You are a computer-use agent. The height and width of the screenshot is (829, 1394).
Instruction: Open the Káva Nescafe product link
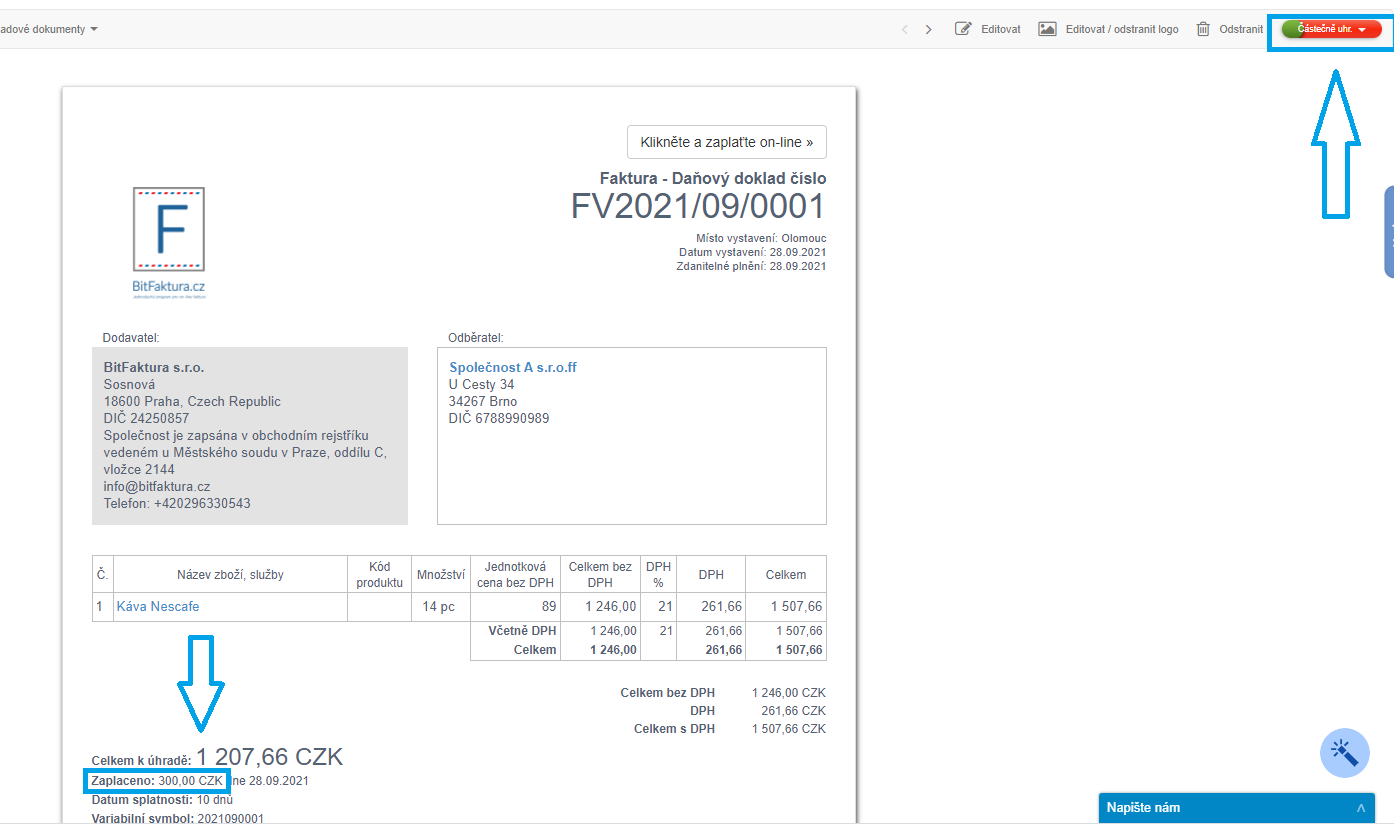158,606
